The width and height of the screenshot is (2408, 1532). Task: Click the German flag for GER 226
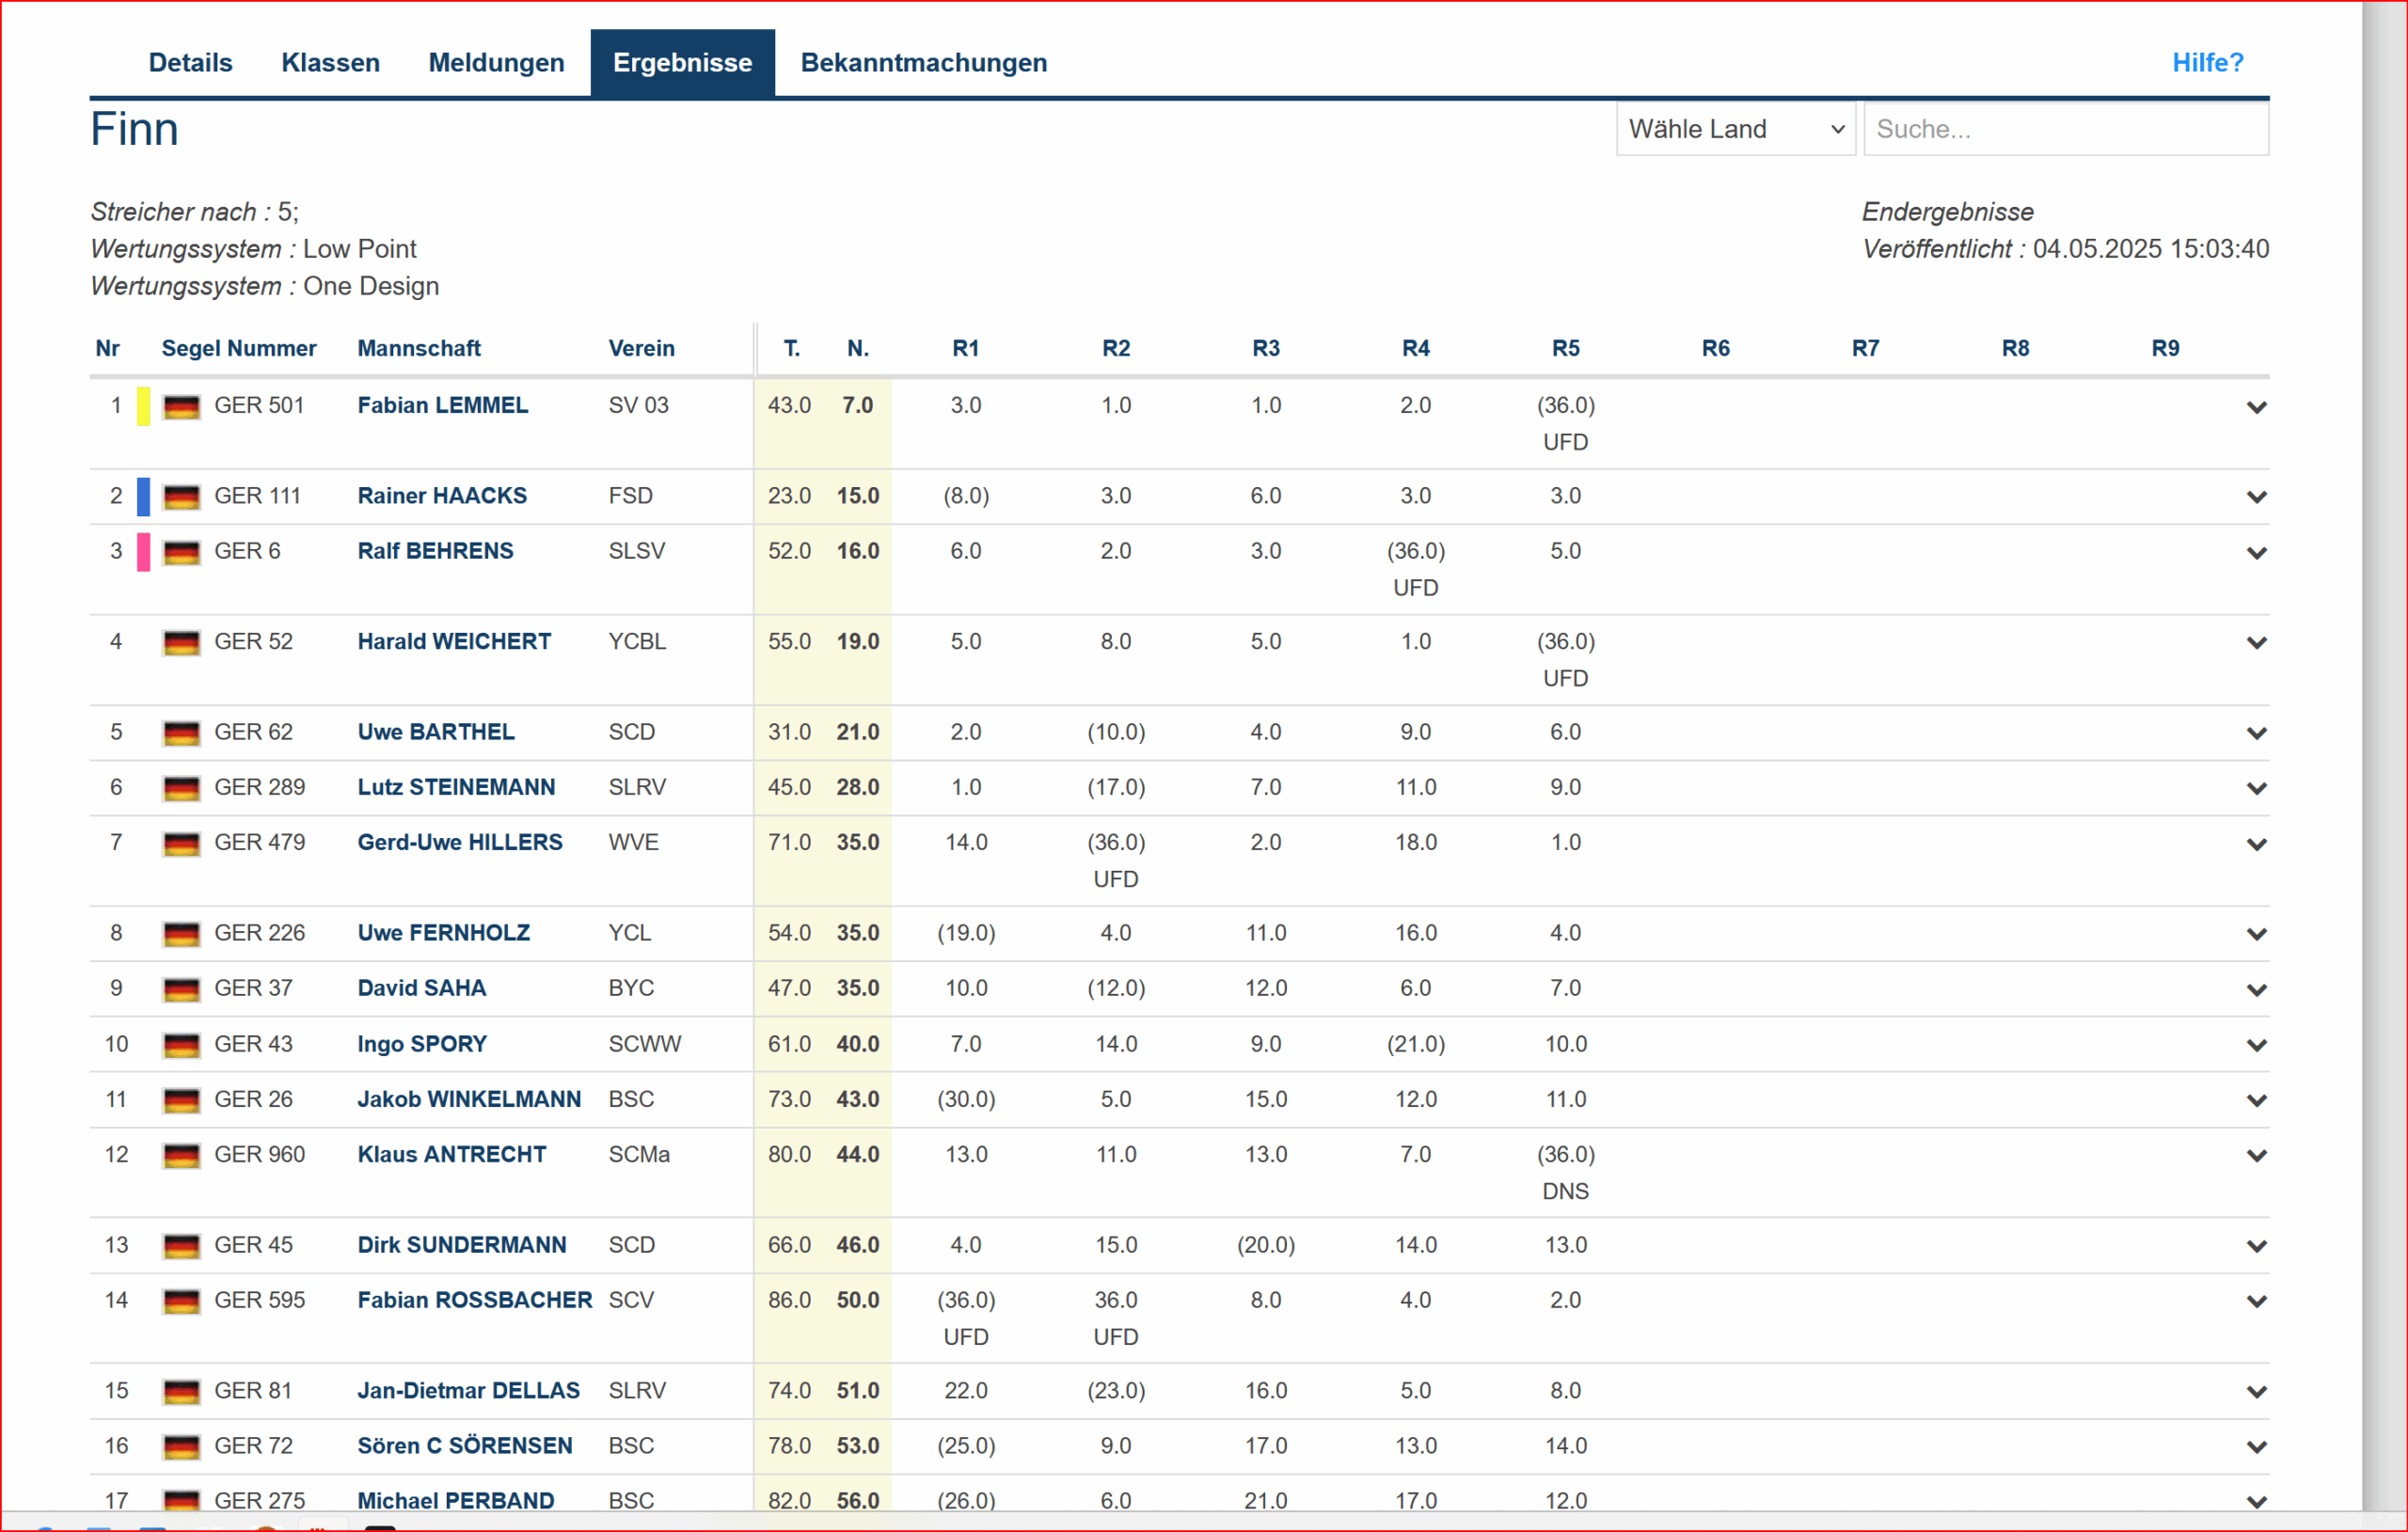click(181, 934)
